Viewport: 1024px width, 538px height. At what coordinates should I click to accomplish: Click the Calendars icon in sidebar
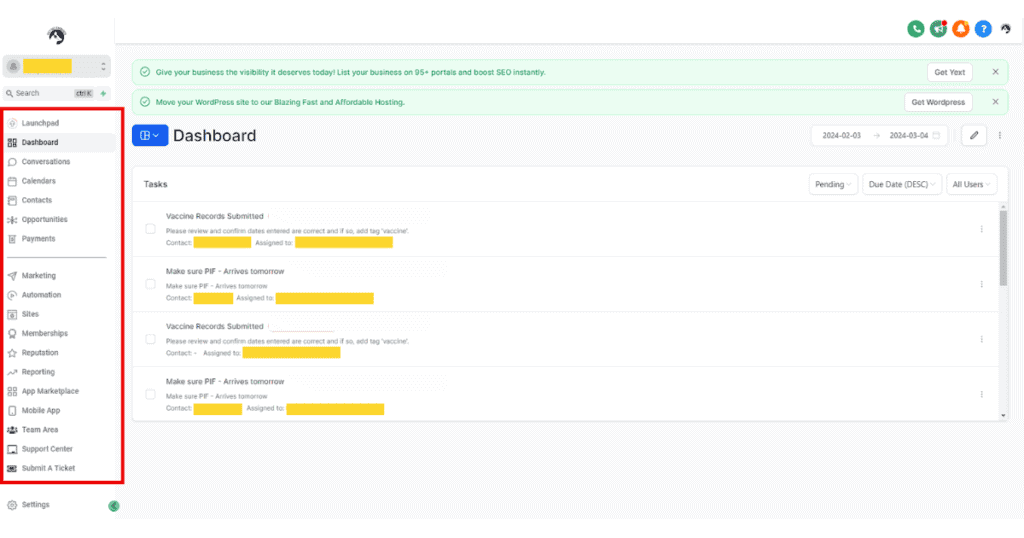(x=12, y=181)
